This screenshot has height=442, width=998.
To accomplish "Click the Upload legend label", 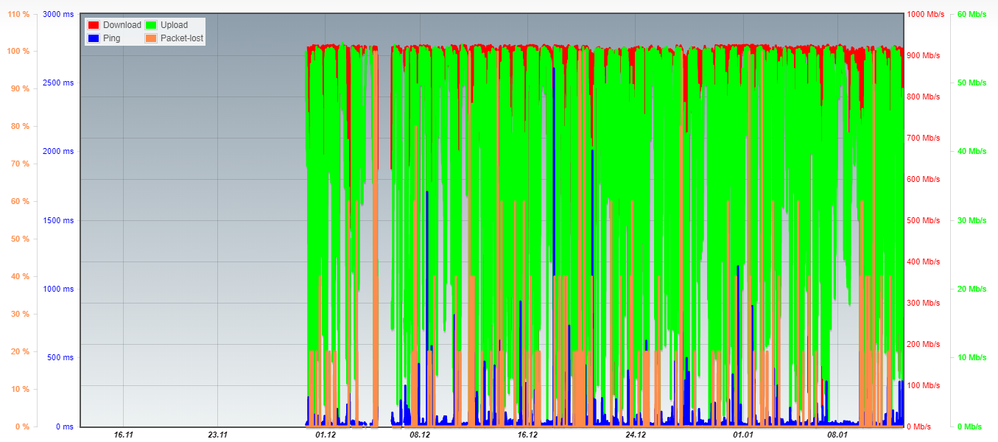I will [x=174, y=25].
